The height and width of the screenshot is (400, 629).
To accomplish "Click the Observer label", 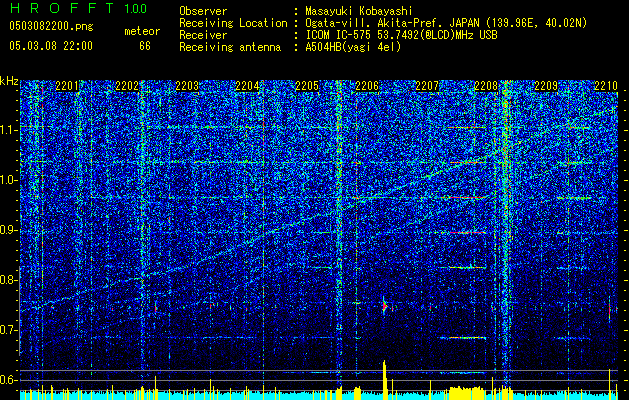I will tap(203, 11).
